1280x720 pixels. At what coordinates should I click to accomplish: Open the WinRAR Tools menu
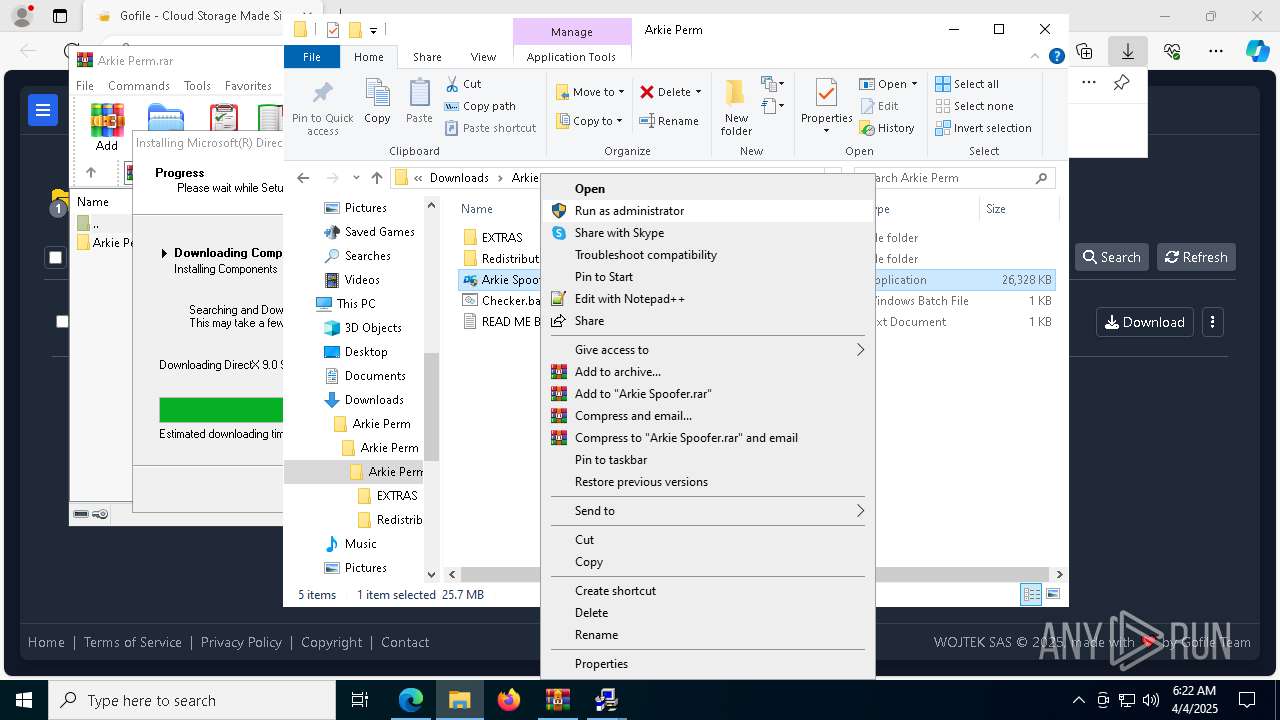click(x=197, y=86)
